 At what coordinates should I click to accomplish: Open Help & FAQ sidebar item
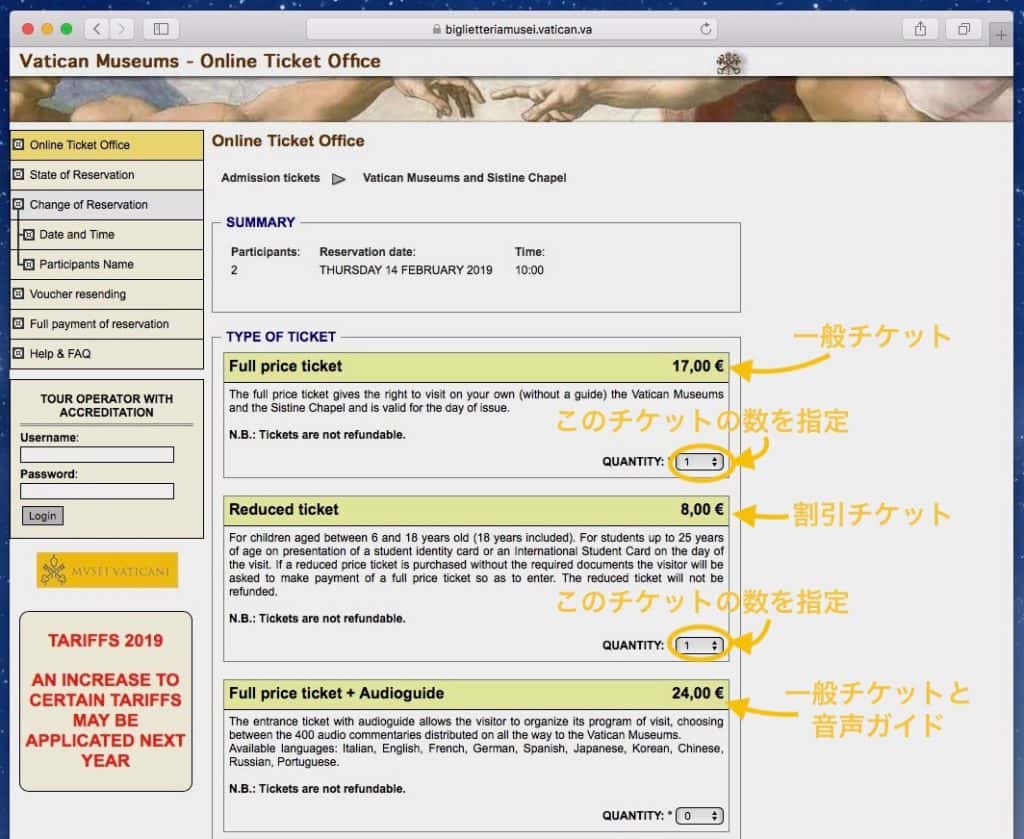pos(107,354)
